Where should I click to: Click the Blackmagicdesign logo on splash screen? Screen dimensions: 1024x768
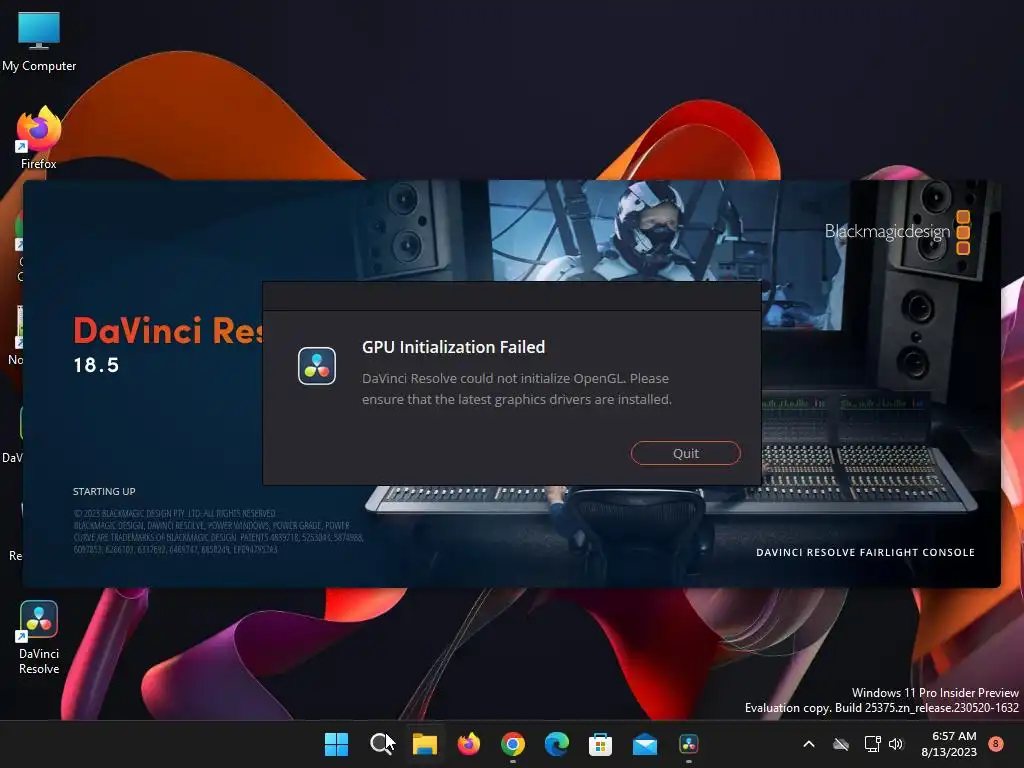[897, 232]
